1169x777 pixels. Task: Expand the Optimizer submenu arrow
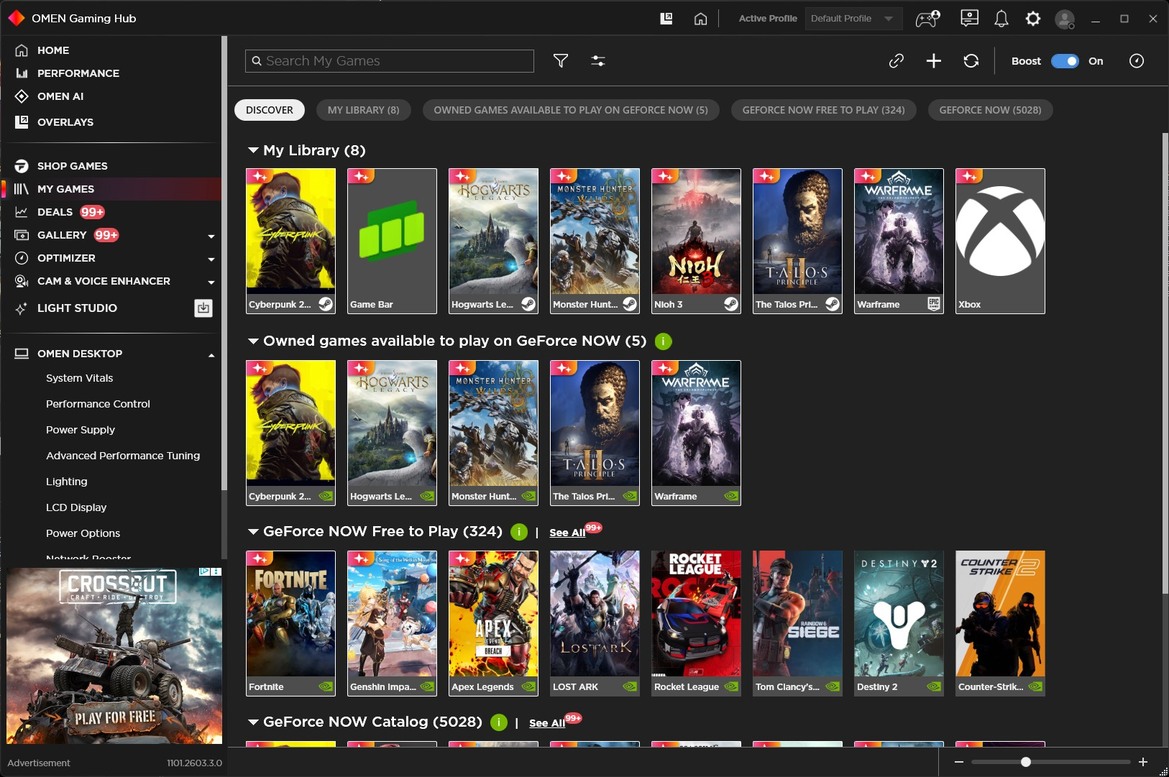coord(211,259)
